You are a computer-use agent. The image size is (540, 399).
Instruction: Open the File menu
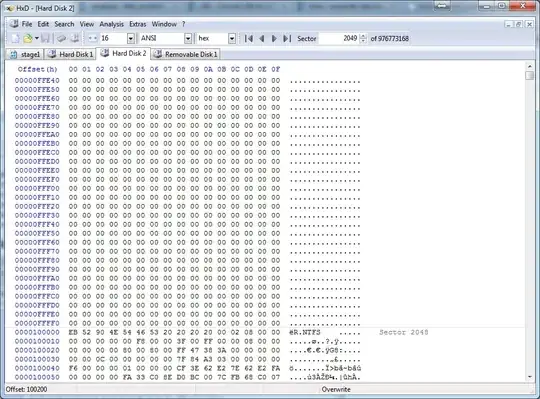point(27,24)
